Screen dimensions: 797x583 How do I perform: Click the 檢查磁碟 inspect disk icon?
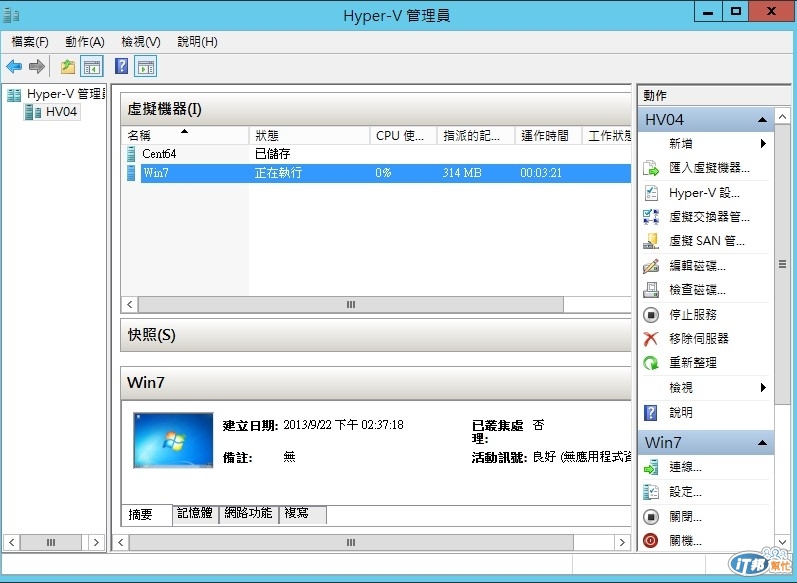651,290
